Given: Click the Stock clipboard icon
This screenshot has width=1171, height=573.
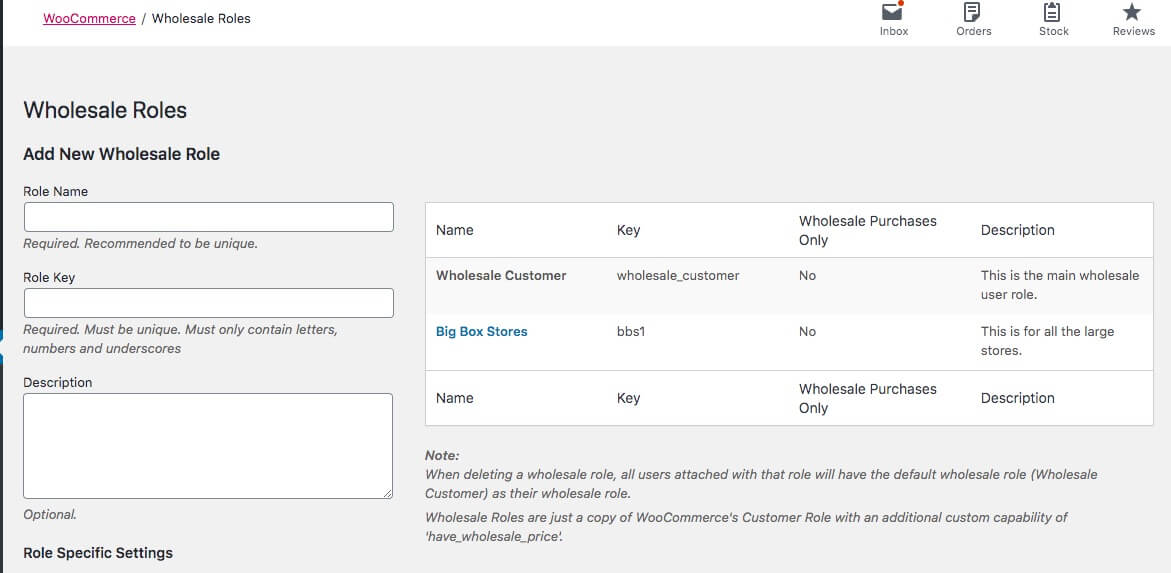Looking at the screenshot, I should point(1053,13).
